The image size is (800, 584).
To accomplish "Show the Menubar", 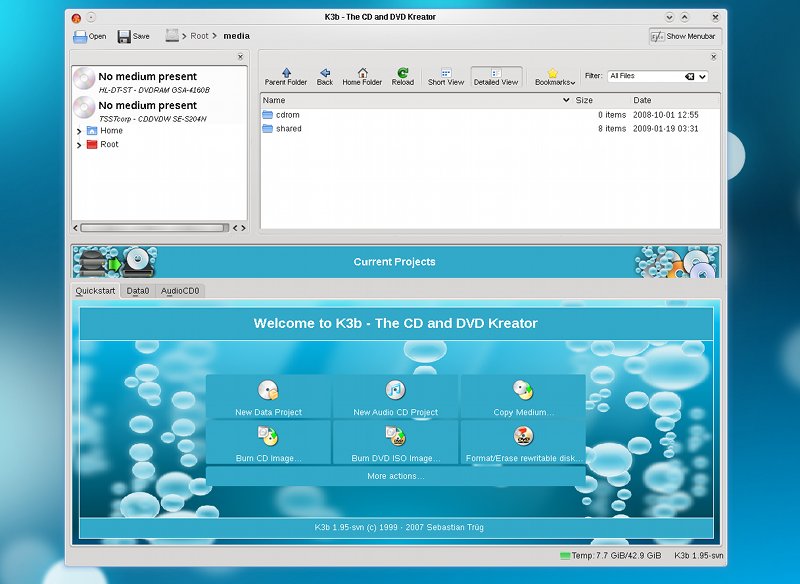I will tap(685, 36).
